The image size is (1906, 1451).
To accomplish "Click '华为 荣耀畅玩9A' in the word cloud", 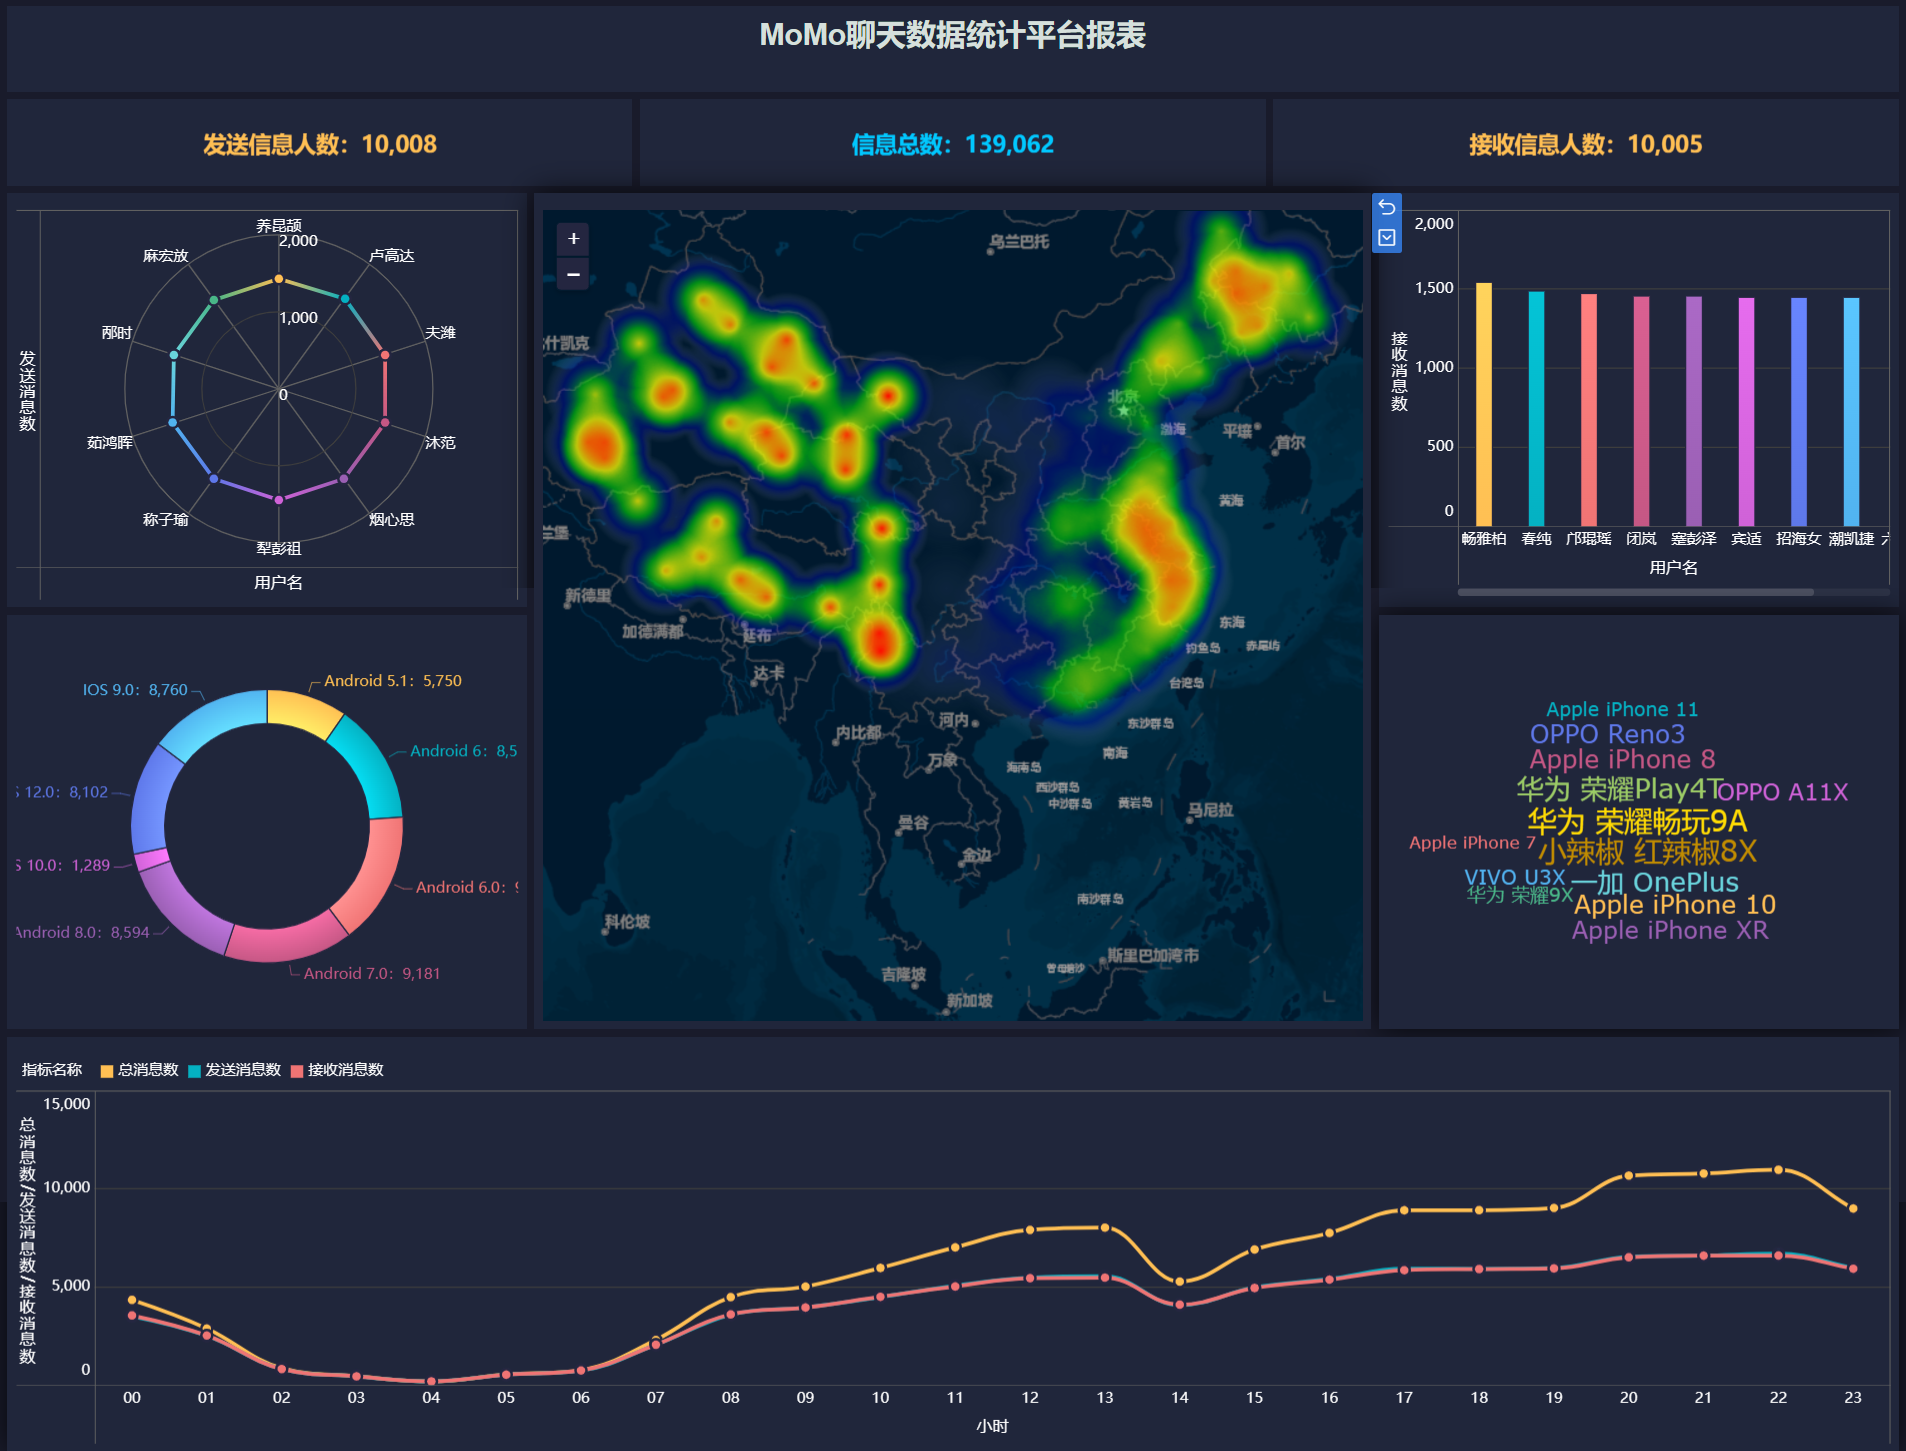I will point(1637,822).
